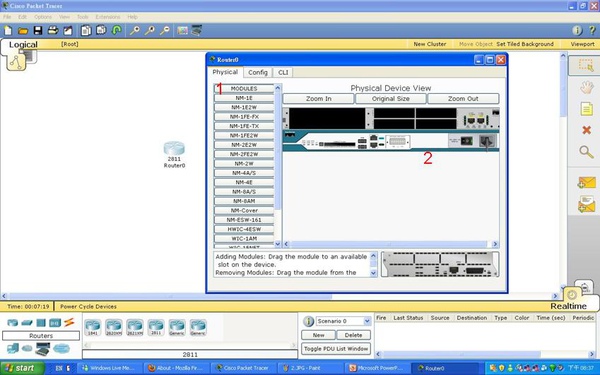600x375 pixels.
Task: Select the NM-2FE2W module
Action: tap(244, 154)
